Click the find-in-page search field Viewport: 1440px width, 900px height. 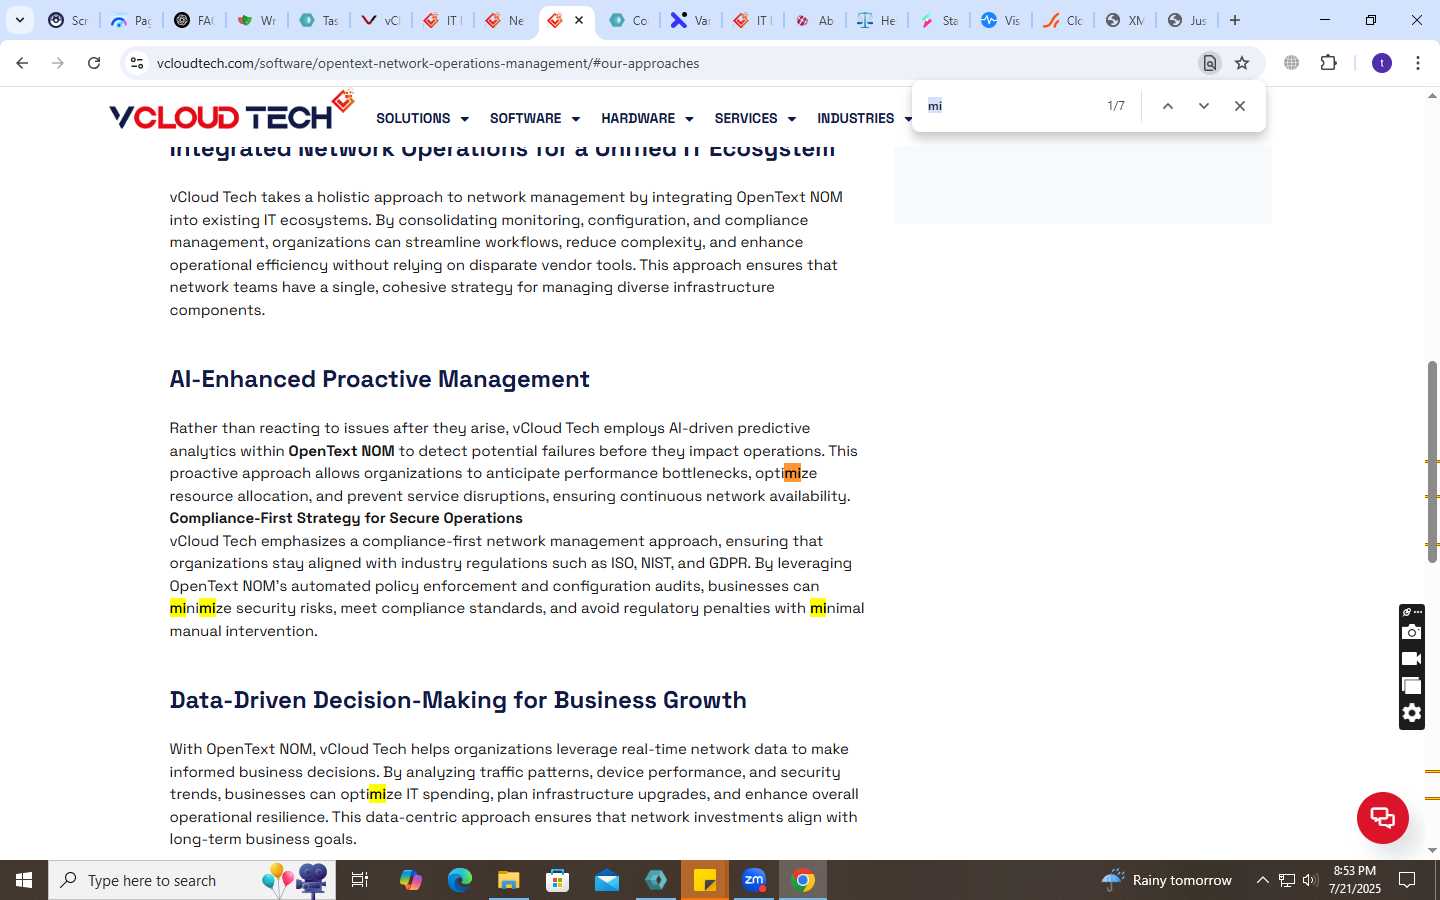point(1010,106)
